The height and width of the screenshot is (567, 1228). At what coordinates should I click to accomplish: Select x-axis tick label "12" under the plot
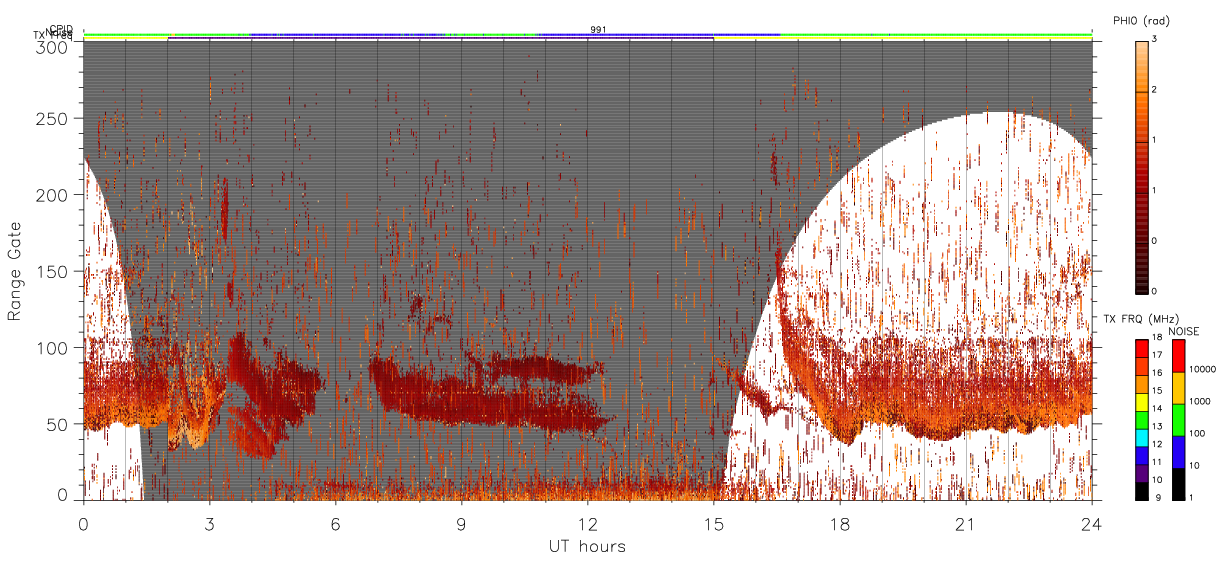point(588,524)
